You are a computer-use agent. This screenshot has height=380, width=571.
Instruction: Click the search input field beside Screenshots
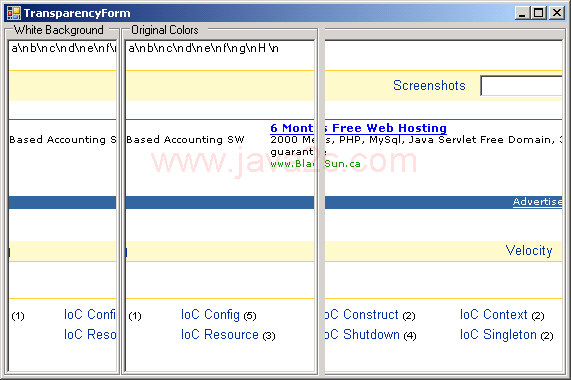click(521, 86)
